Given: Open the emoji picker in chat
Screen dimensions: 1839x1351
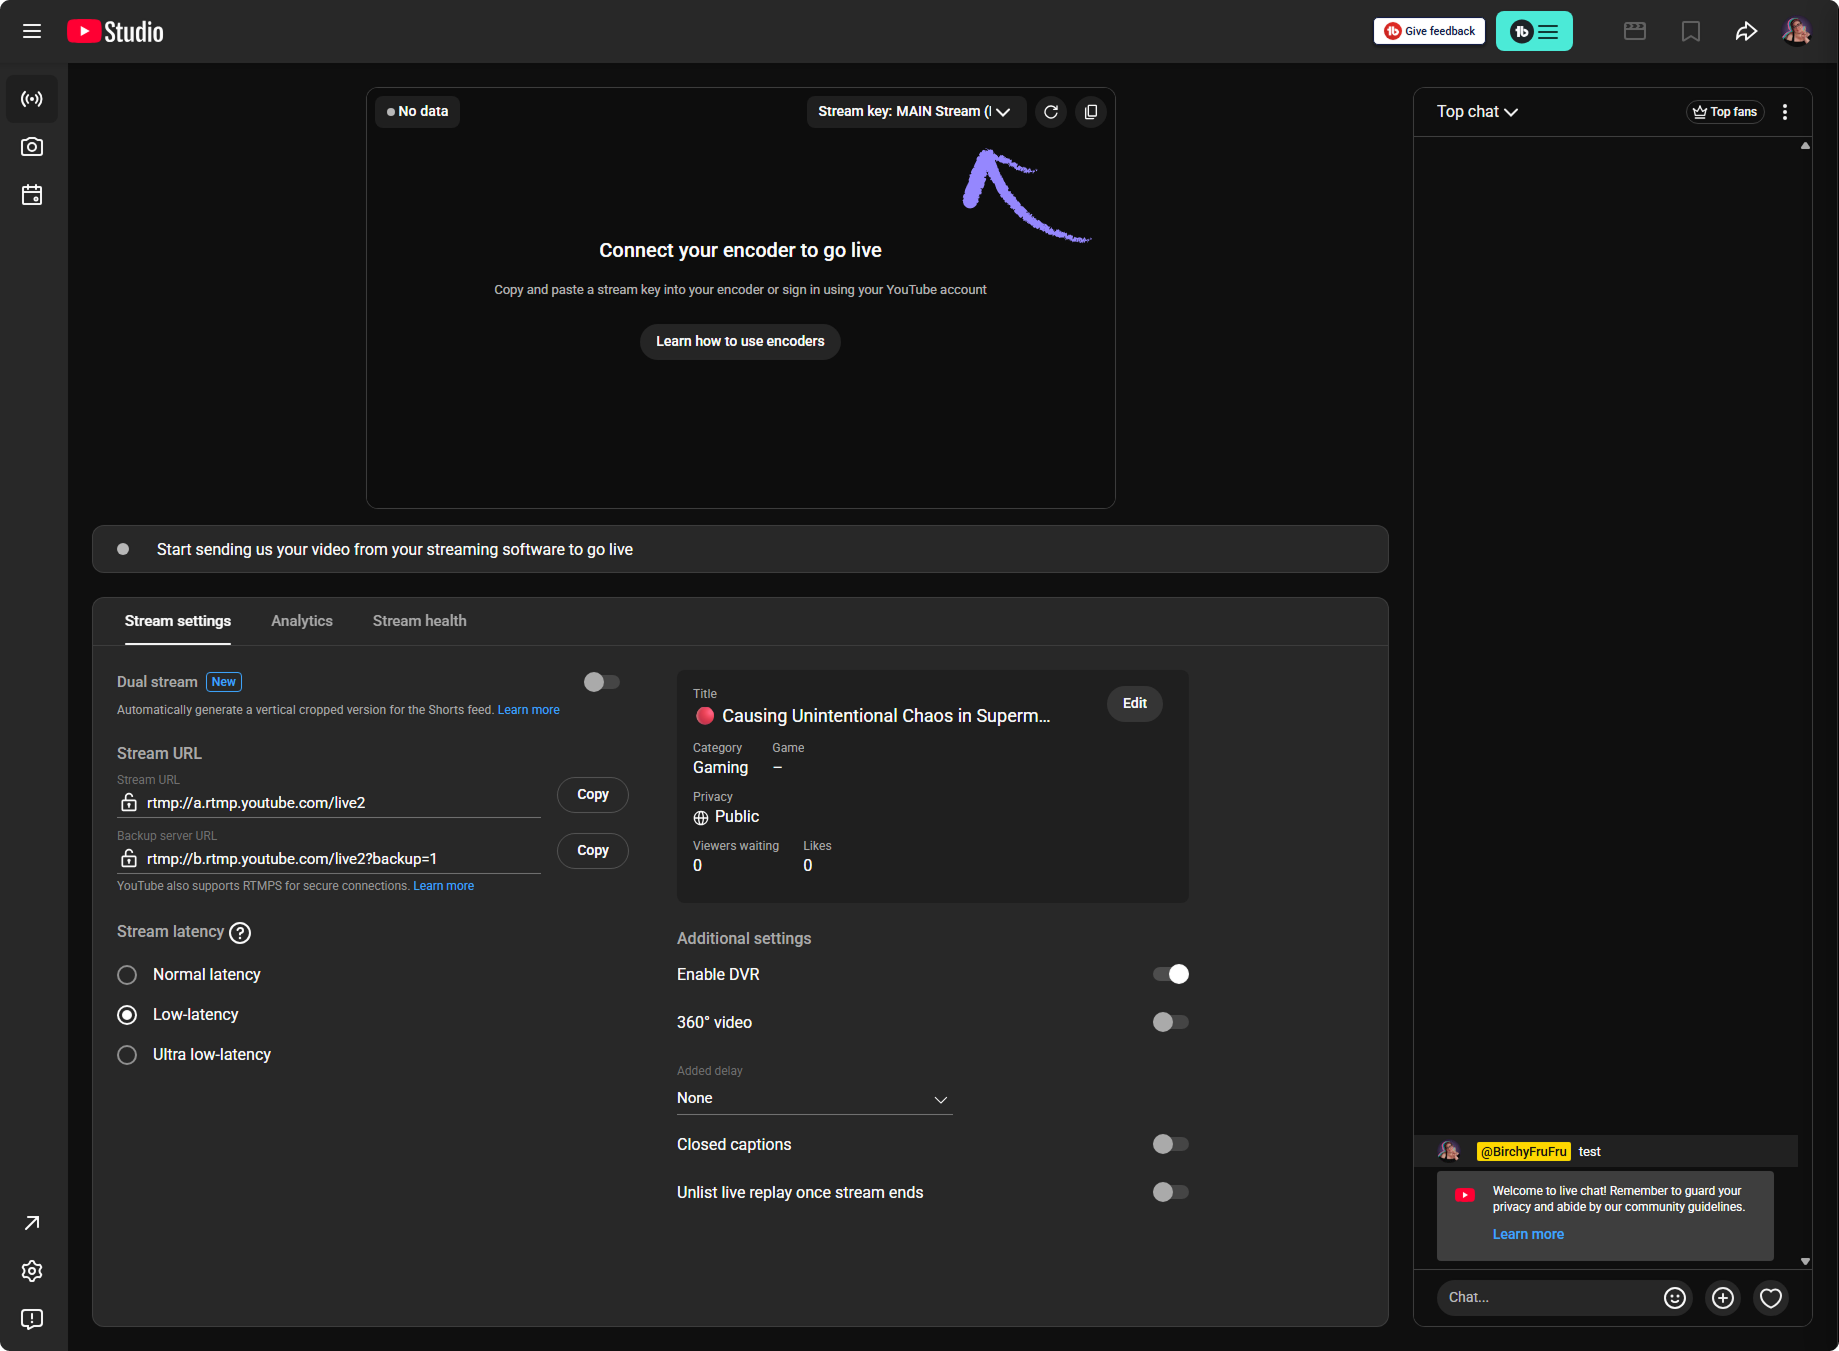Looking at the screenshot, I should [1675, 1298].
